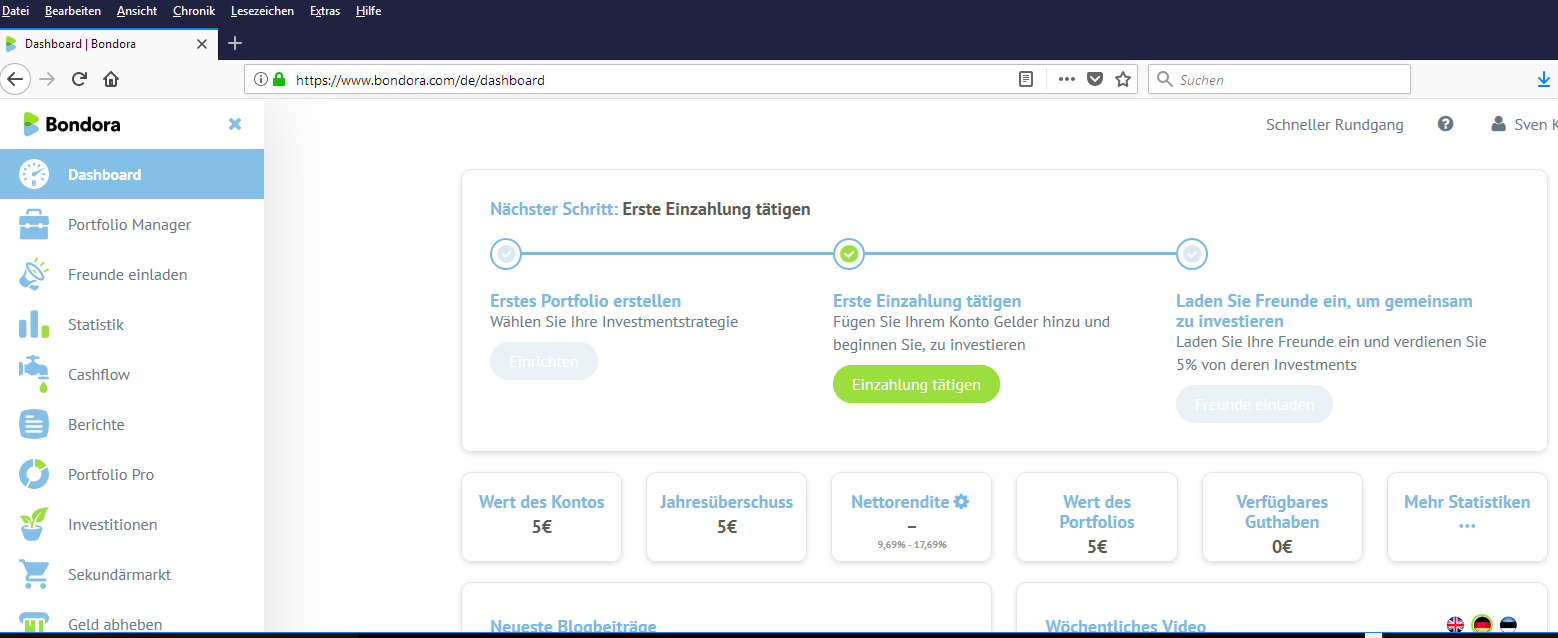
Task: Click the Portfolio Pro donut icon
Action: 34,474
